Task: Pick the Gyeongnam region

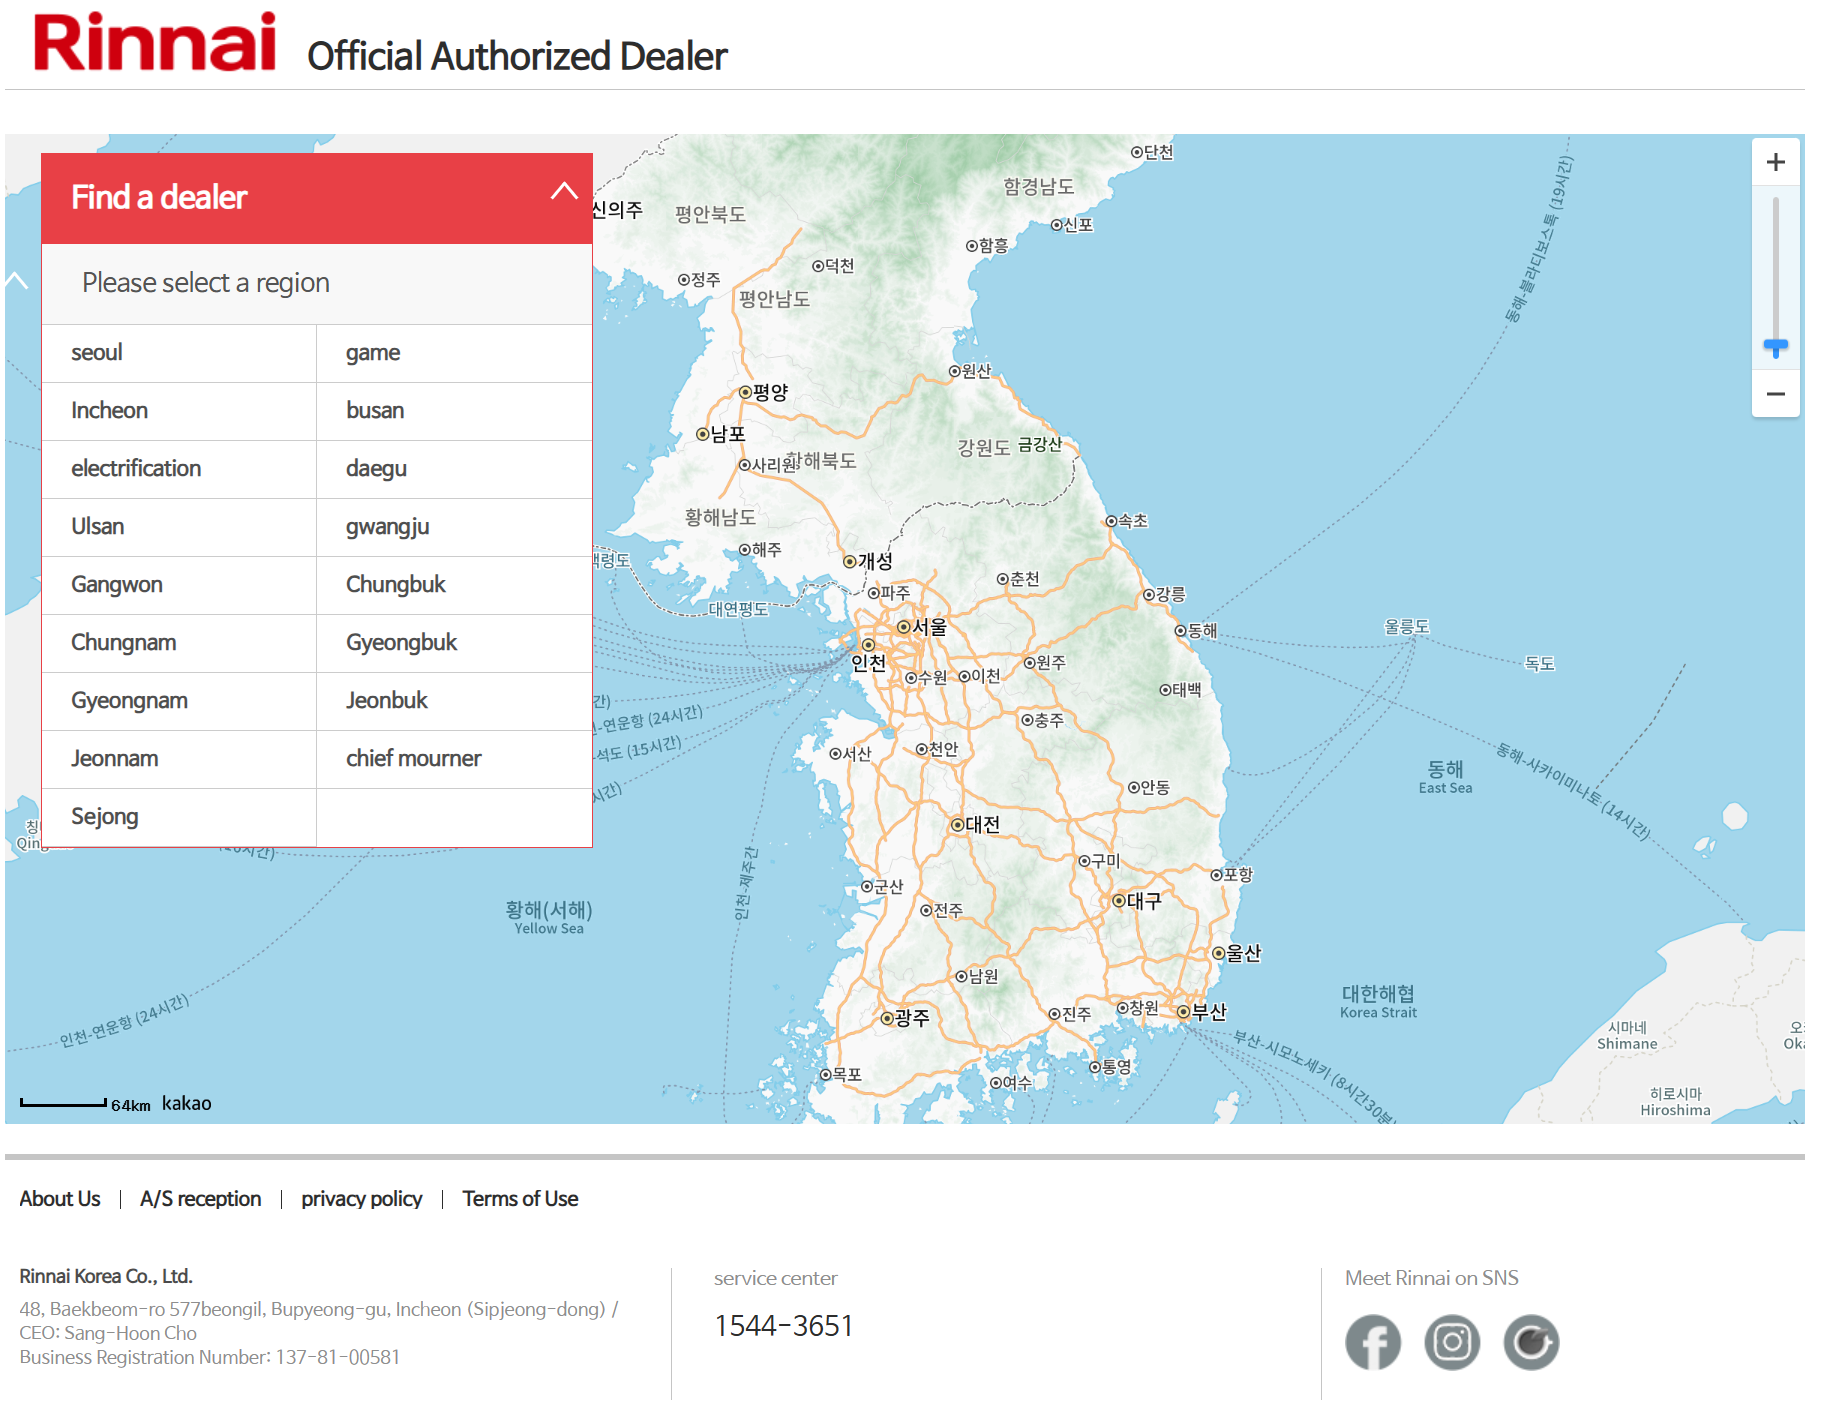Action: tap(179, 701)
